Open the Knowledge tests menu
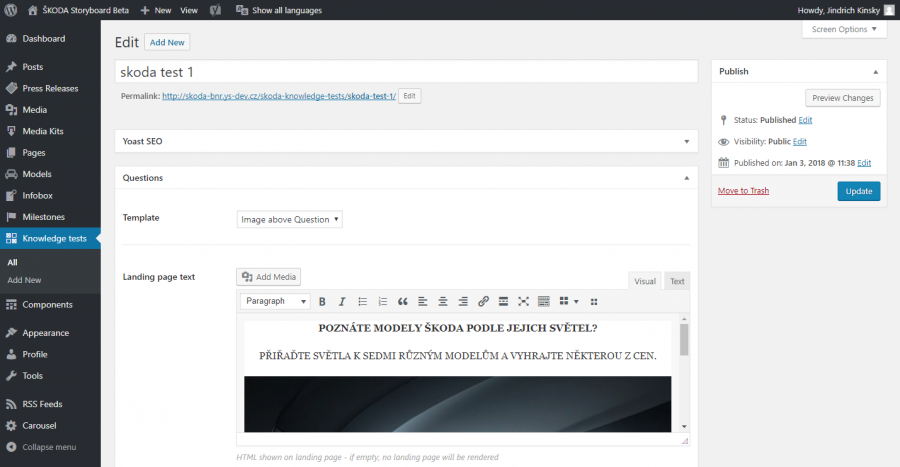This screenshot has height=467, width=900. coord(50,238)
